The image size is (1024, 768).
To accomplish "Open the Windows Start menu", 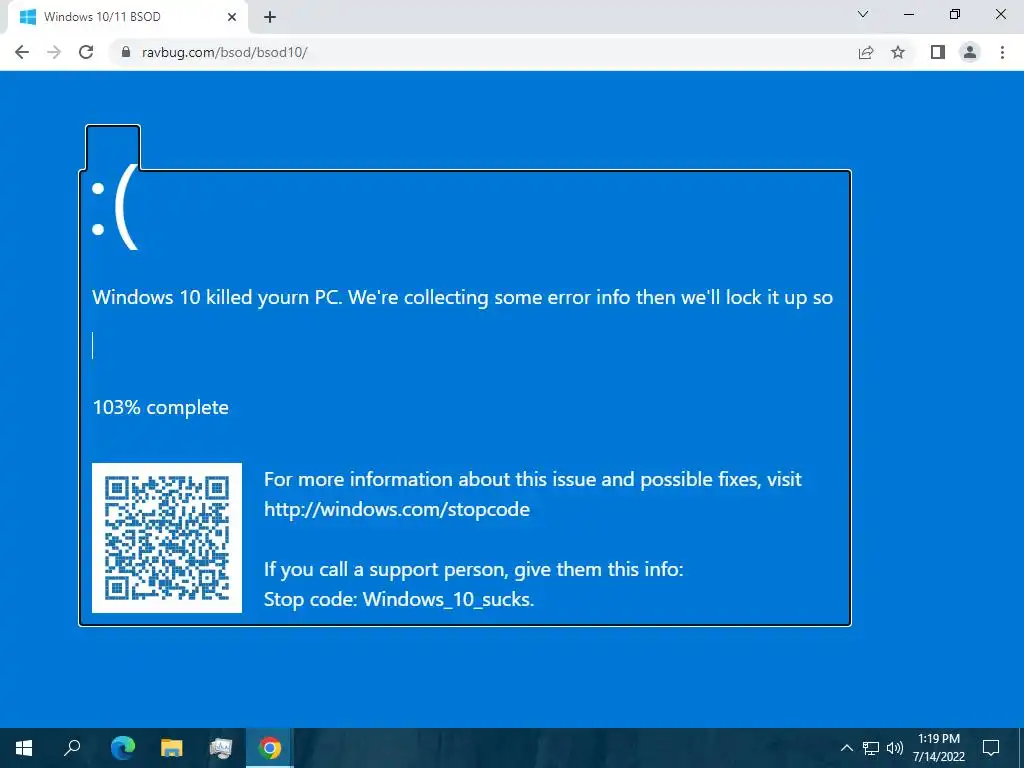I will coord(24,748).
